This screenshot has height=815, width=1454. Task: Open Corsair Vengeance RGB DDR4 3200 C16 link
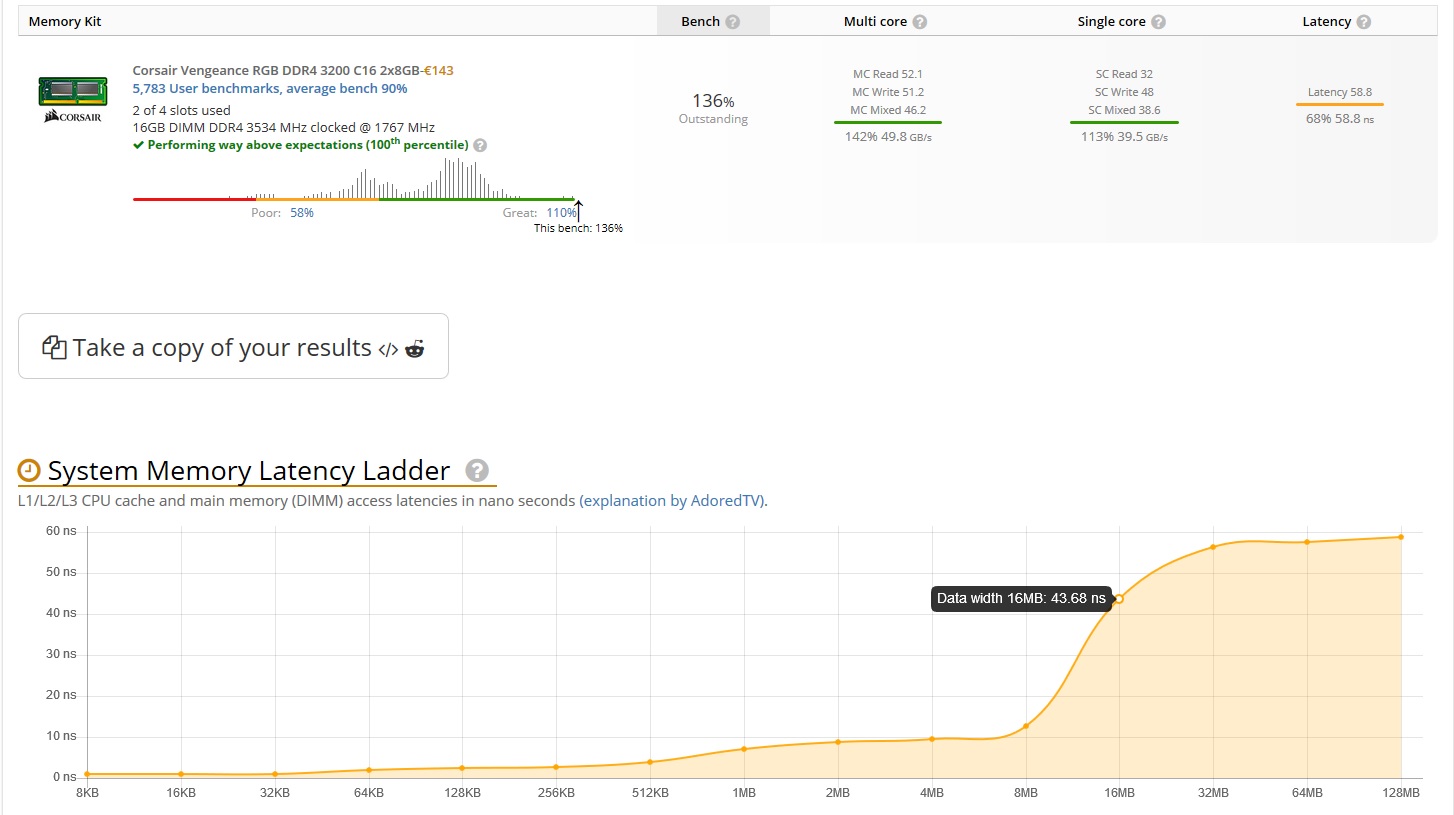pyautogui.click(x=276, y=71)
